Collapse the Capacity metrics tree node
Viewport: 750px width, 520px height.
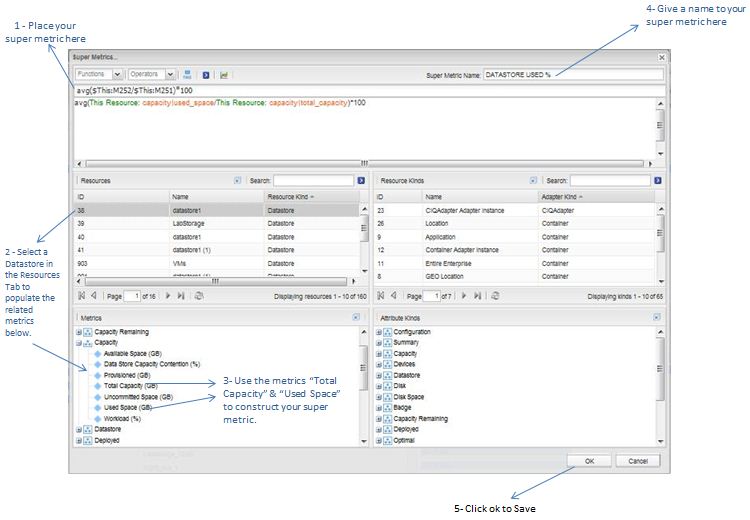(79, 342)
